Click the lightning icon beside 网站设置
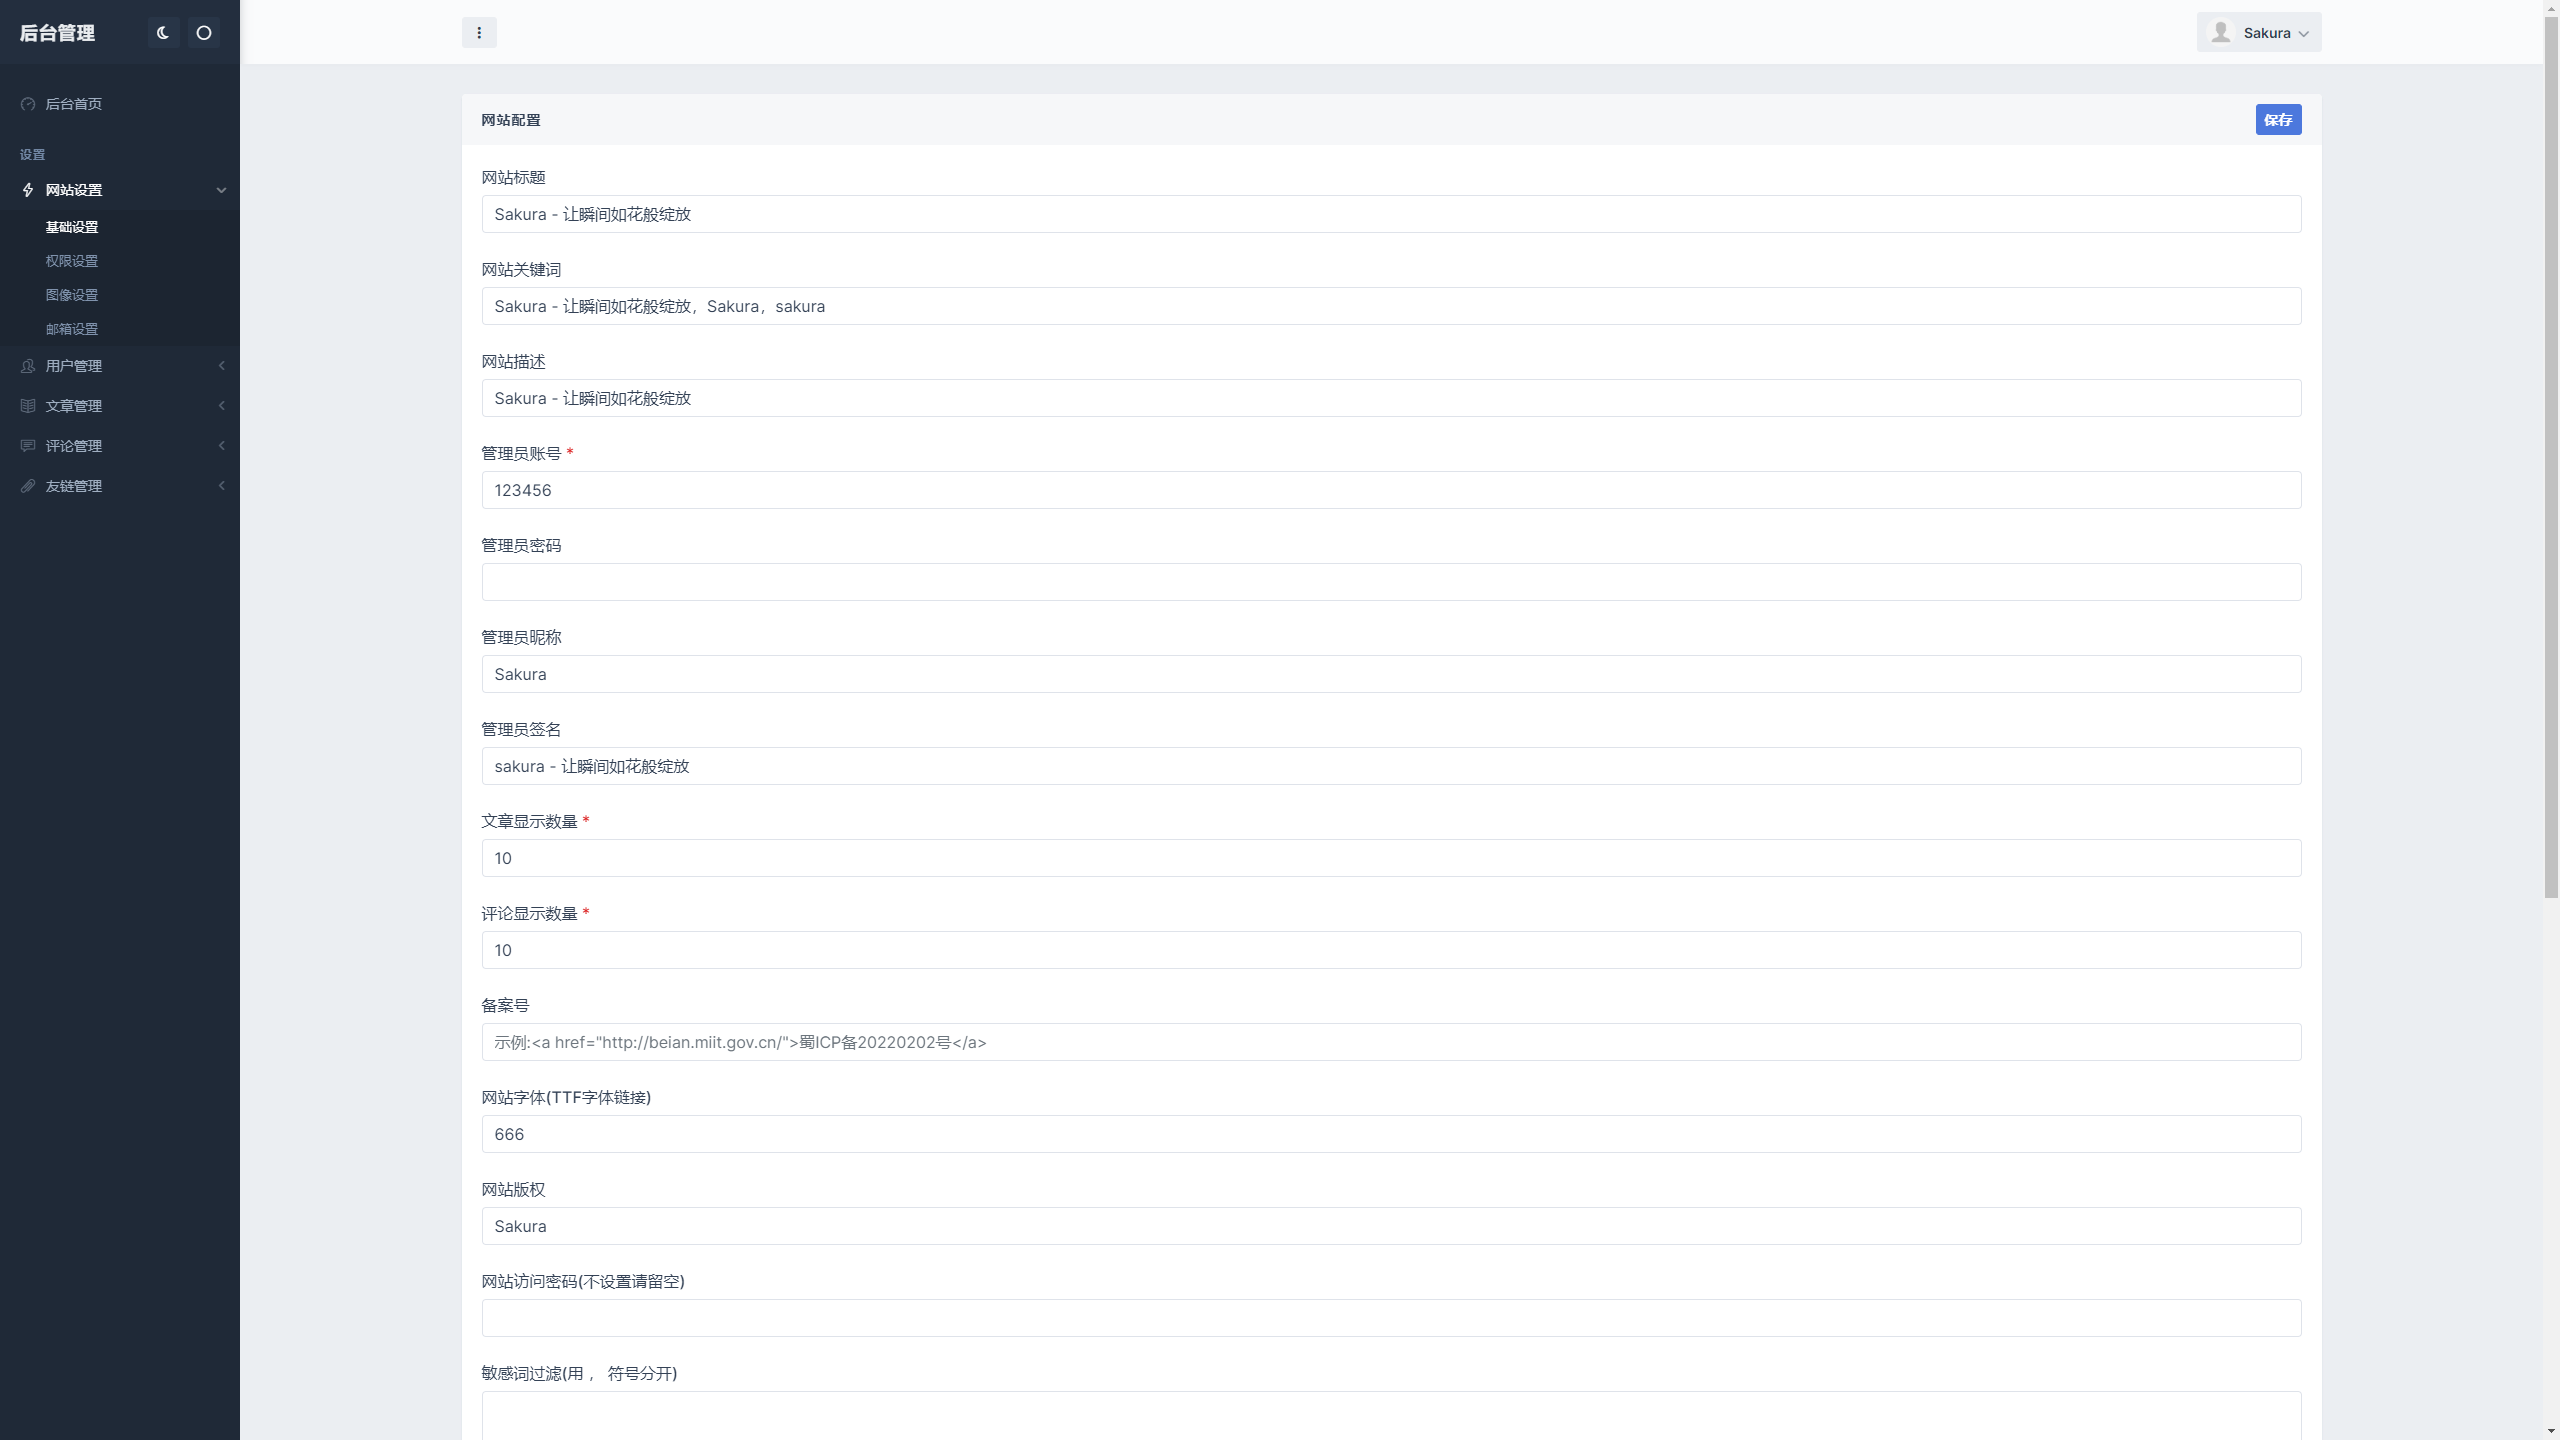Viewport: 2560px width, 1440px height. coord(28,190)
